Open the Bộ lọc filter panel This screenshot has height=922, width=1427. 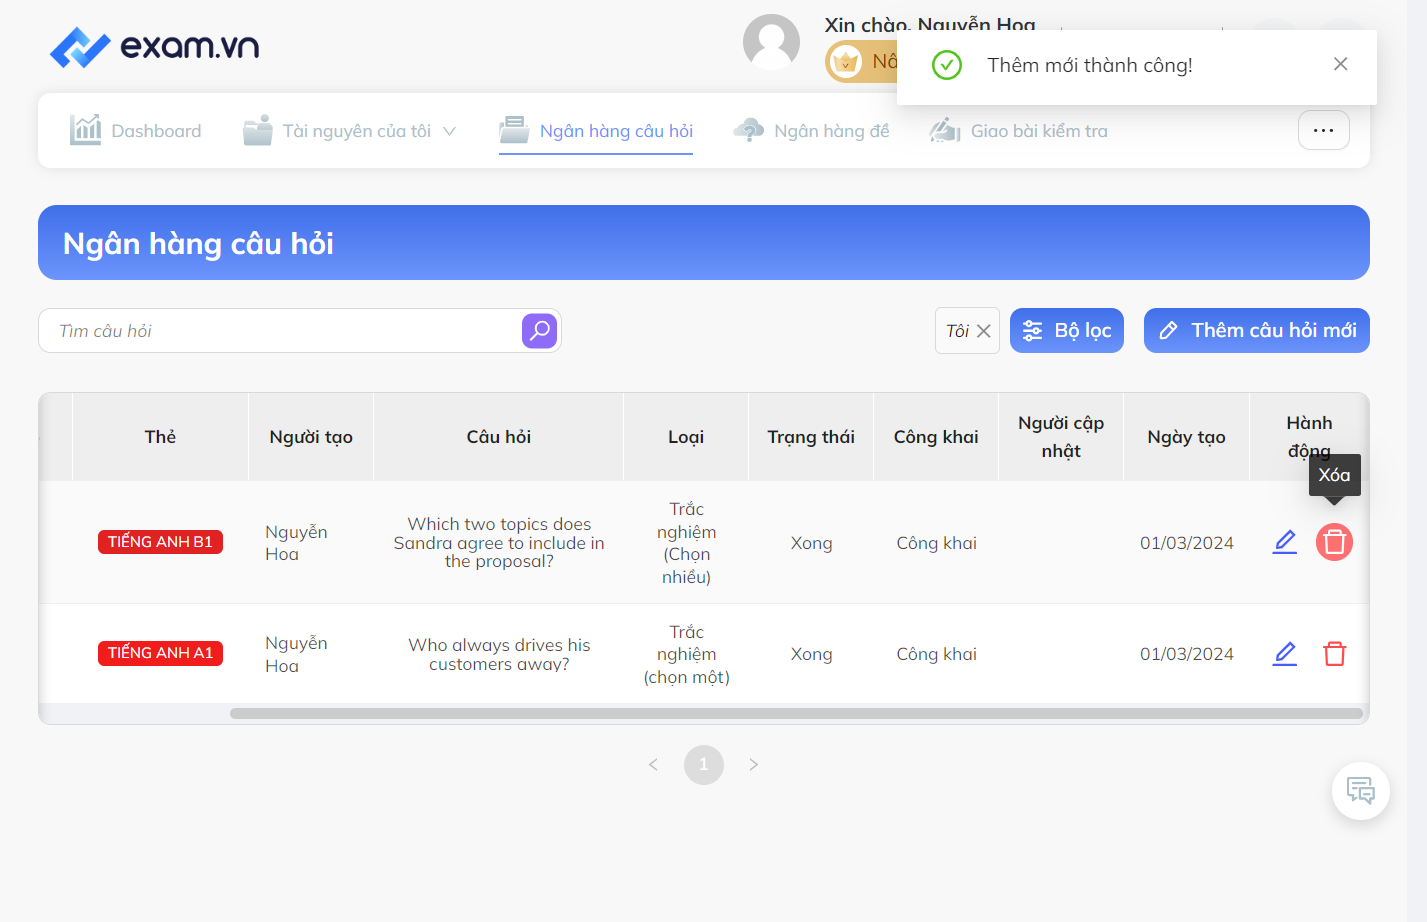click(1067, 331)
